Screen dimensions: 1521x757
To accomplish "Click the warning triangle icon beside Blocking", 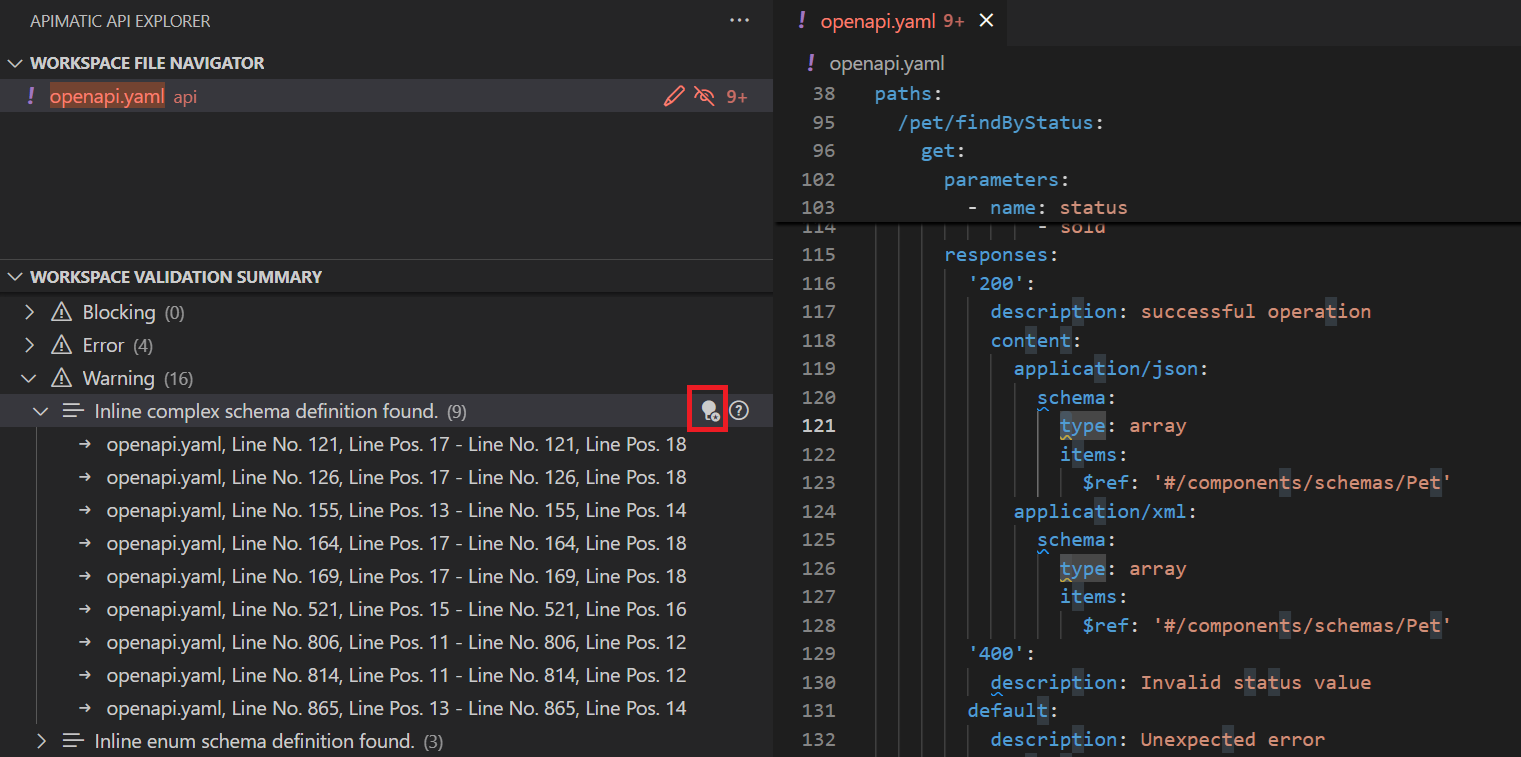I will pos(61,312).
